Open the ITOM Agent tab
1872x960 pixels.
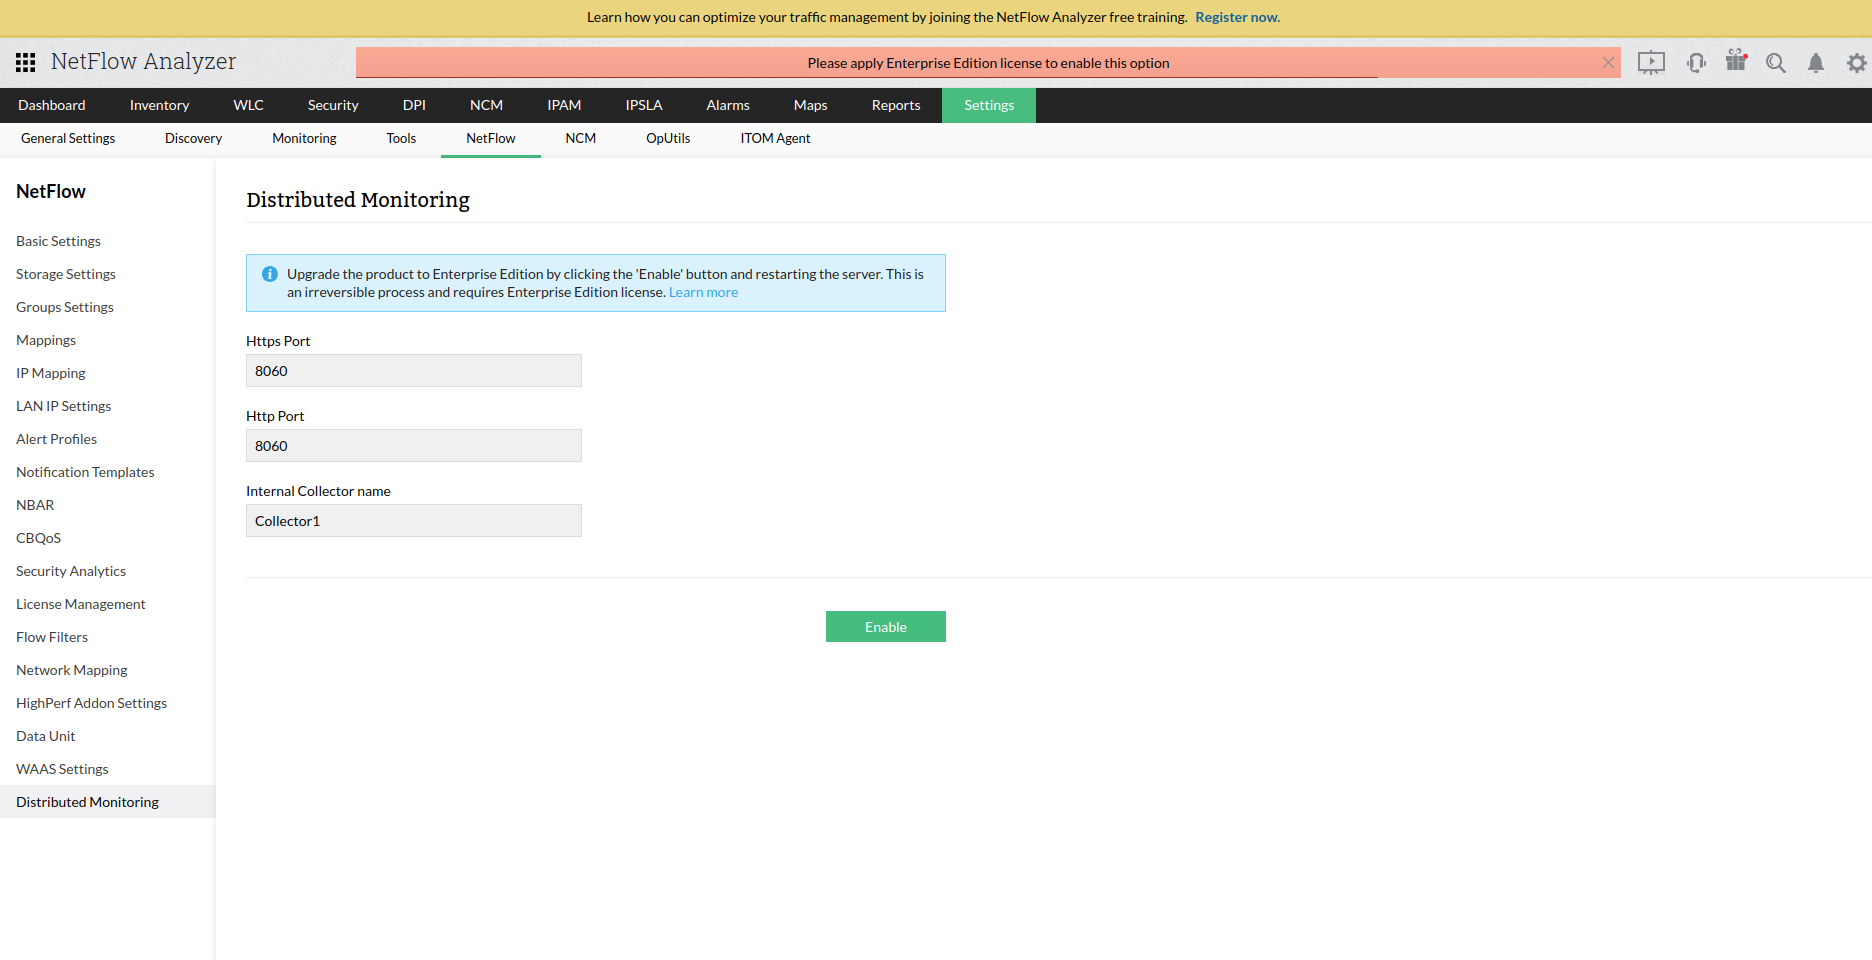coord(775,139)
